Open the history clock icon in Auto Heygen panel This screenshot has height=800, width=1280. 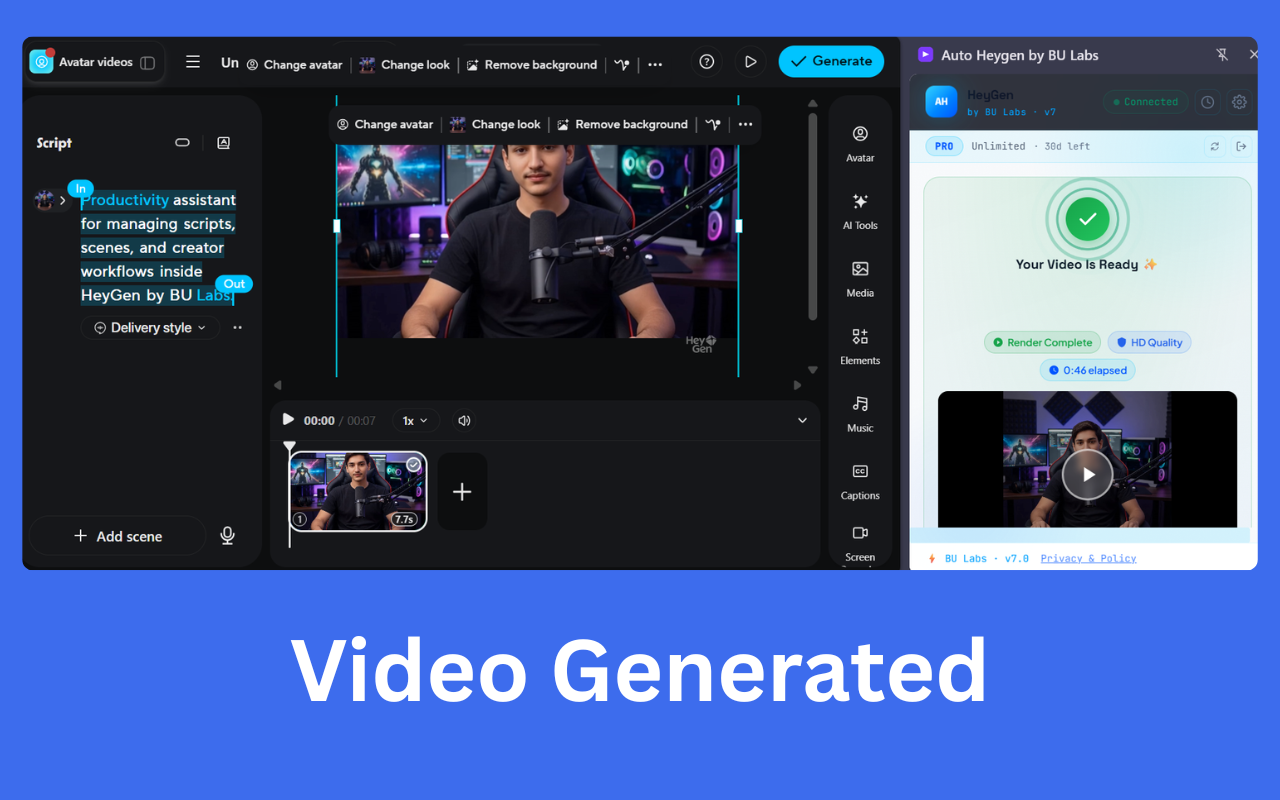point(1208,102)
